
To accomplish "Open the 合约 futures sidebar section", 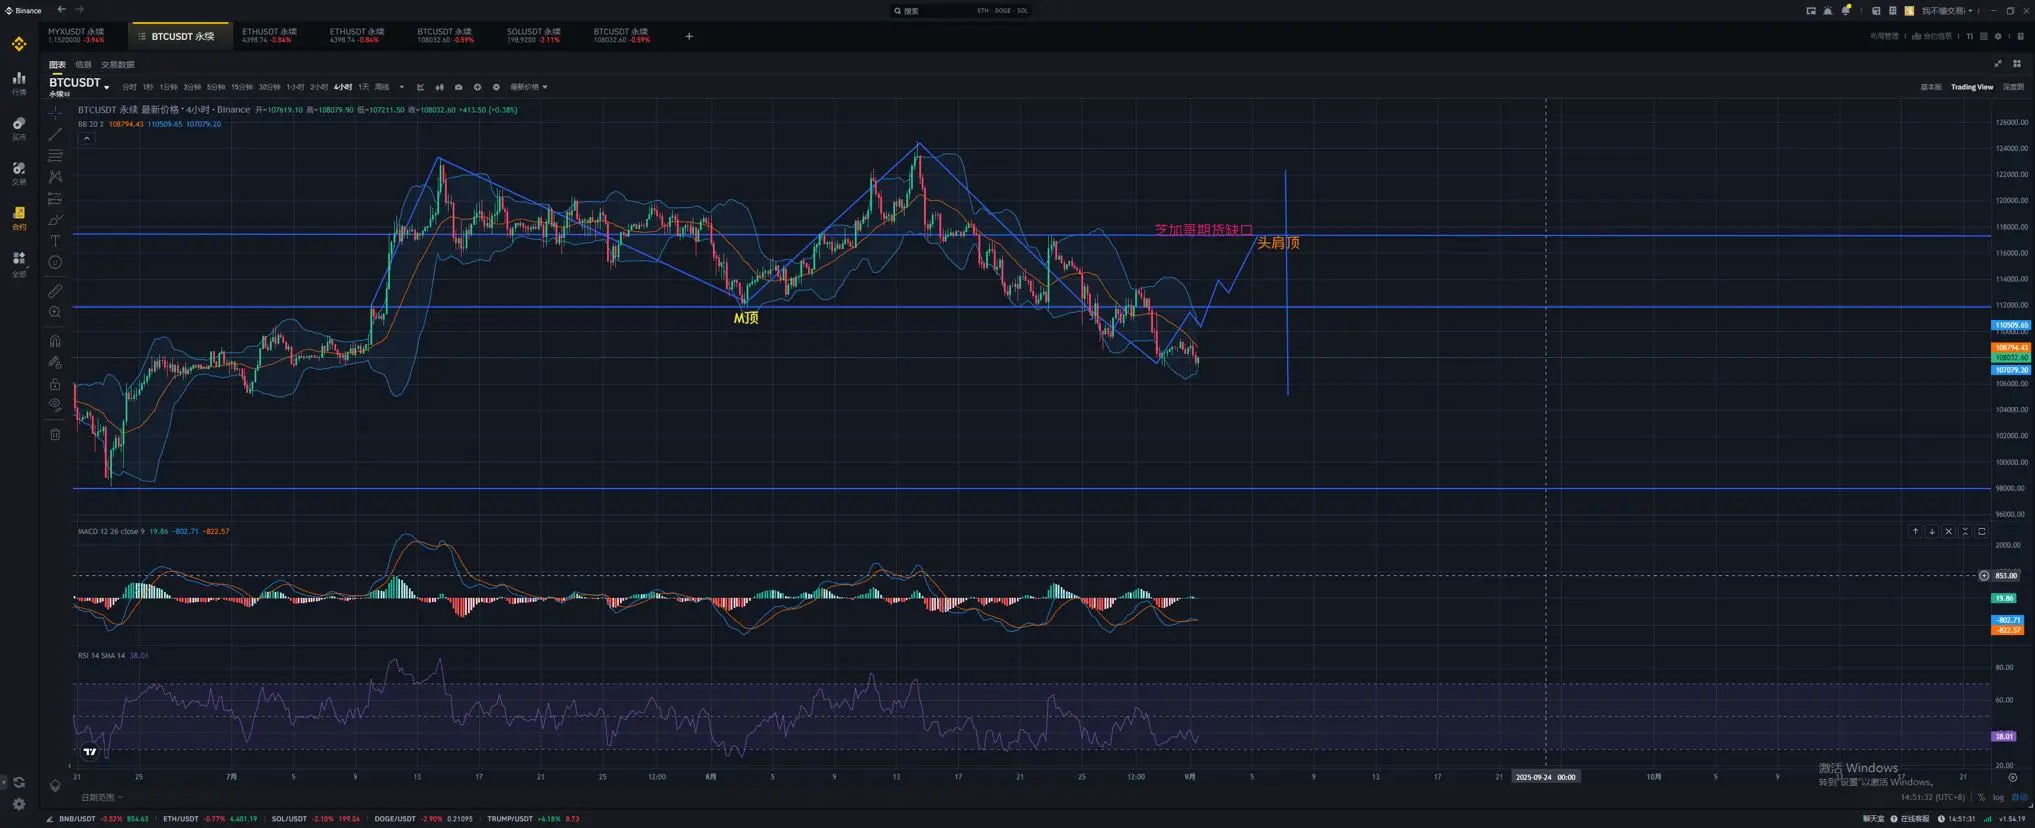I will pos(19,218).
